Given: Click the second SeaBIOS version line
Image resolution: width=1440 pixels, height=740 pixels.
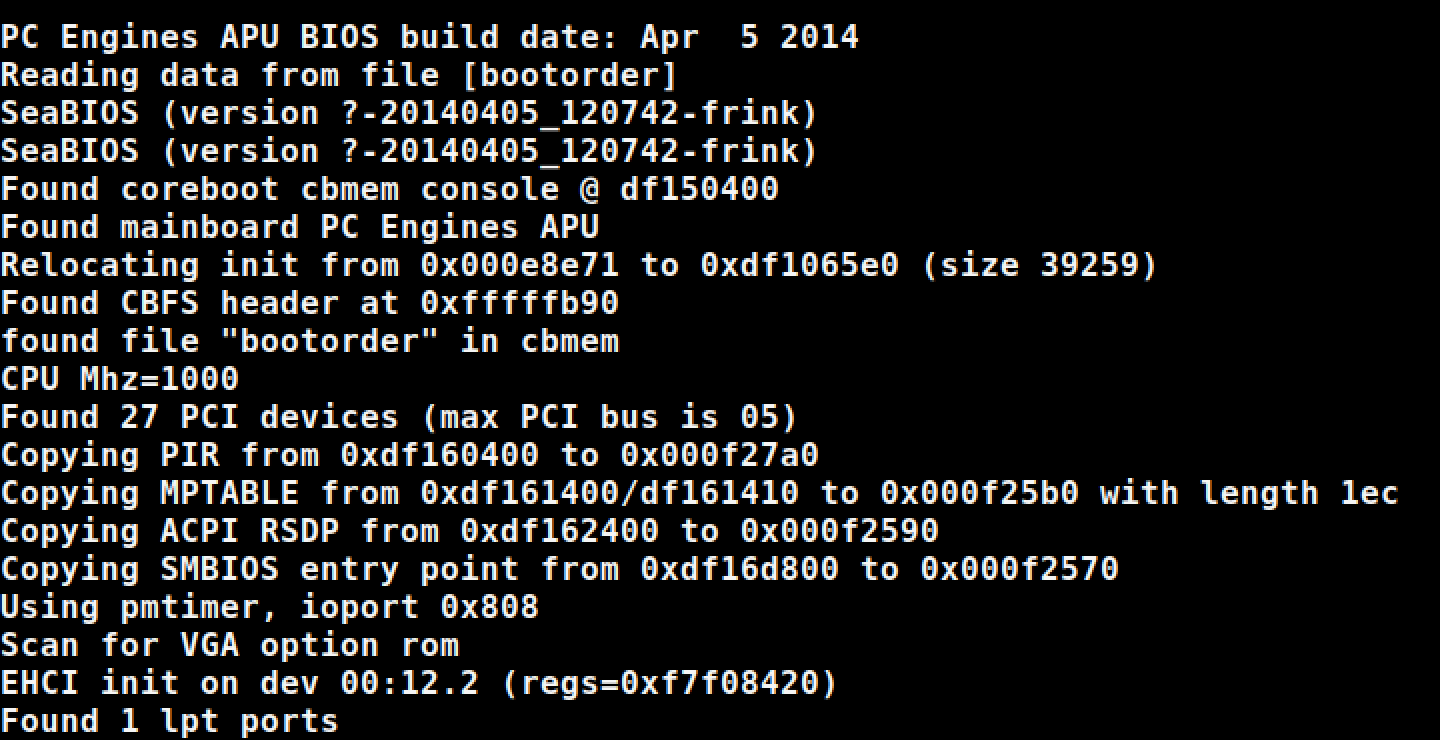Looking at the screenshot, I should click(x=409, y=152).
